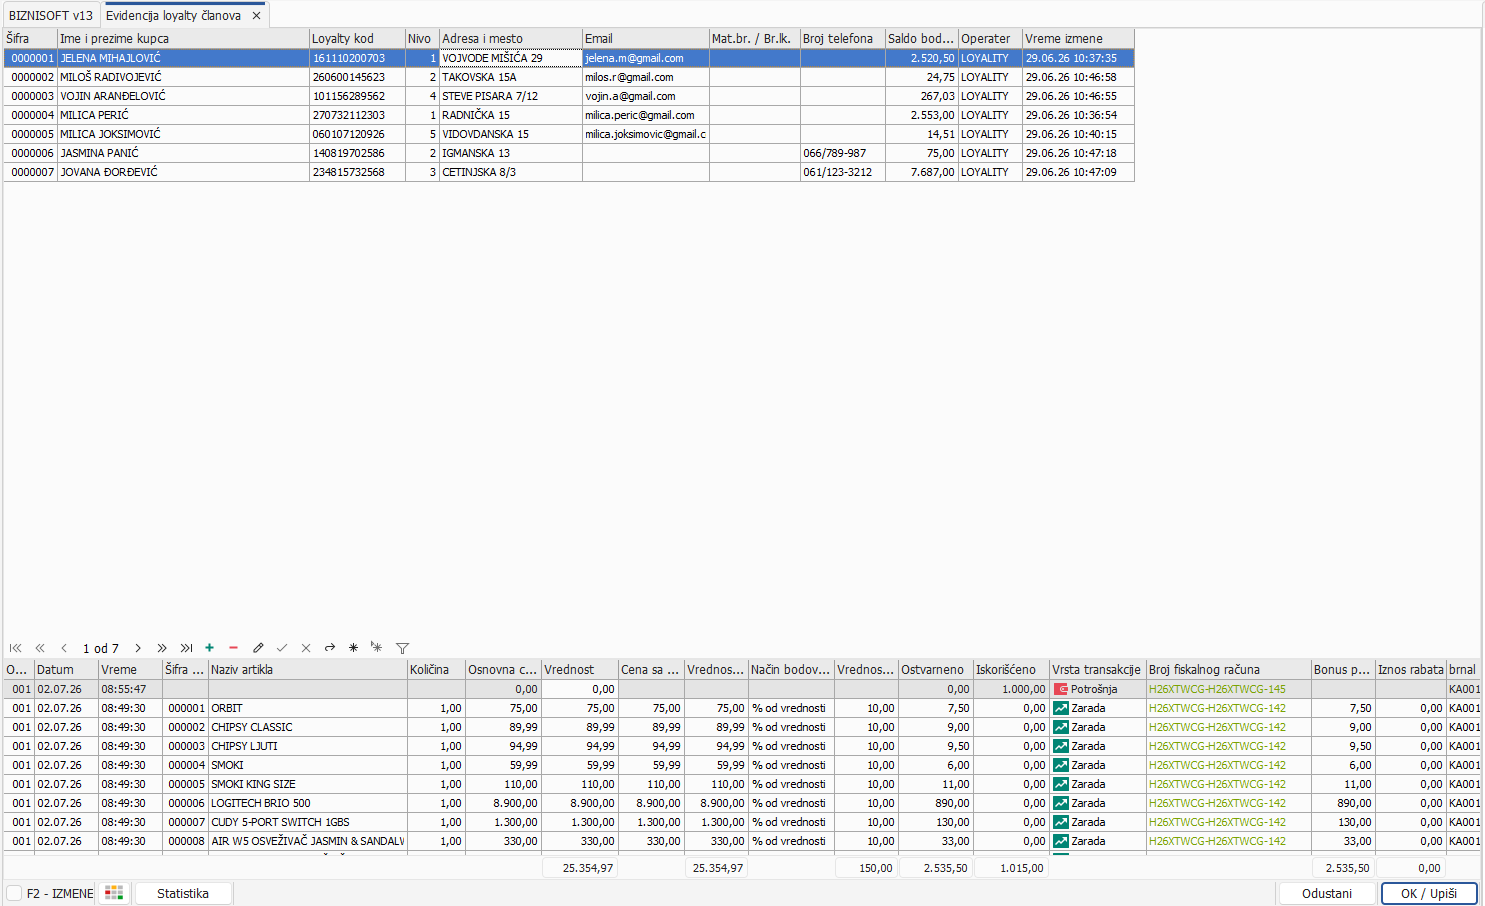1485x906 pixels.
Task: Click the curved arrow refresh icon
Action: tap(330, 648)
